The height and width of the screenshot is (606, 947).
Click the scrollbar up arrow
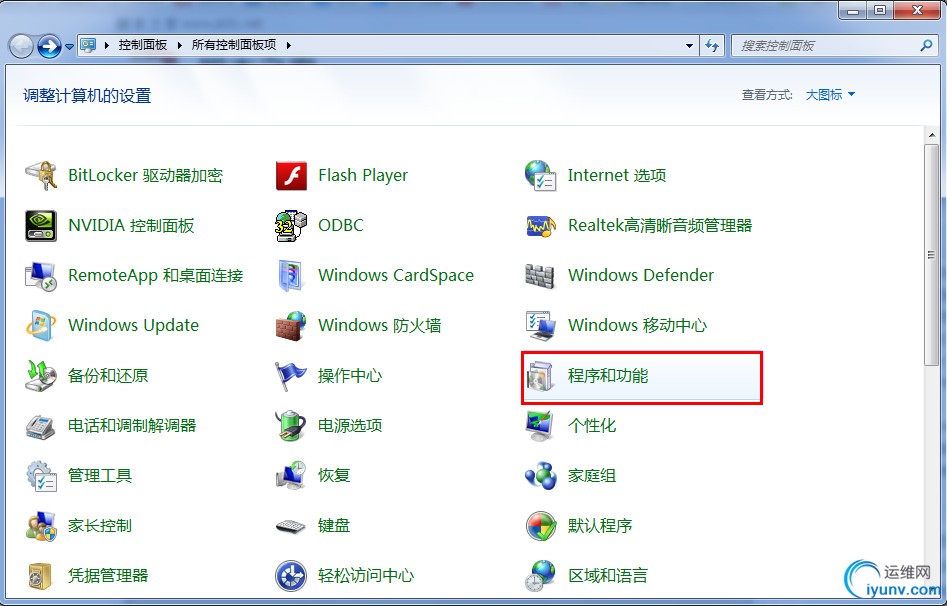pyautogui.click(x=931, y=135)
